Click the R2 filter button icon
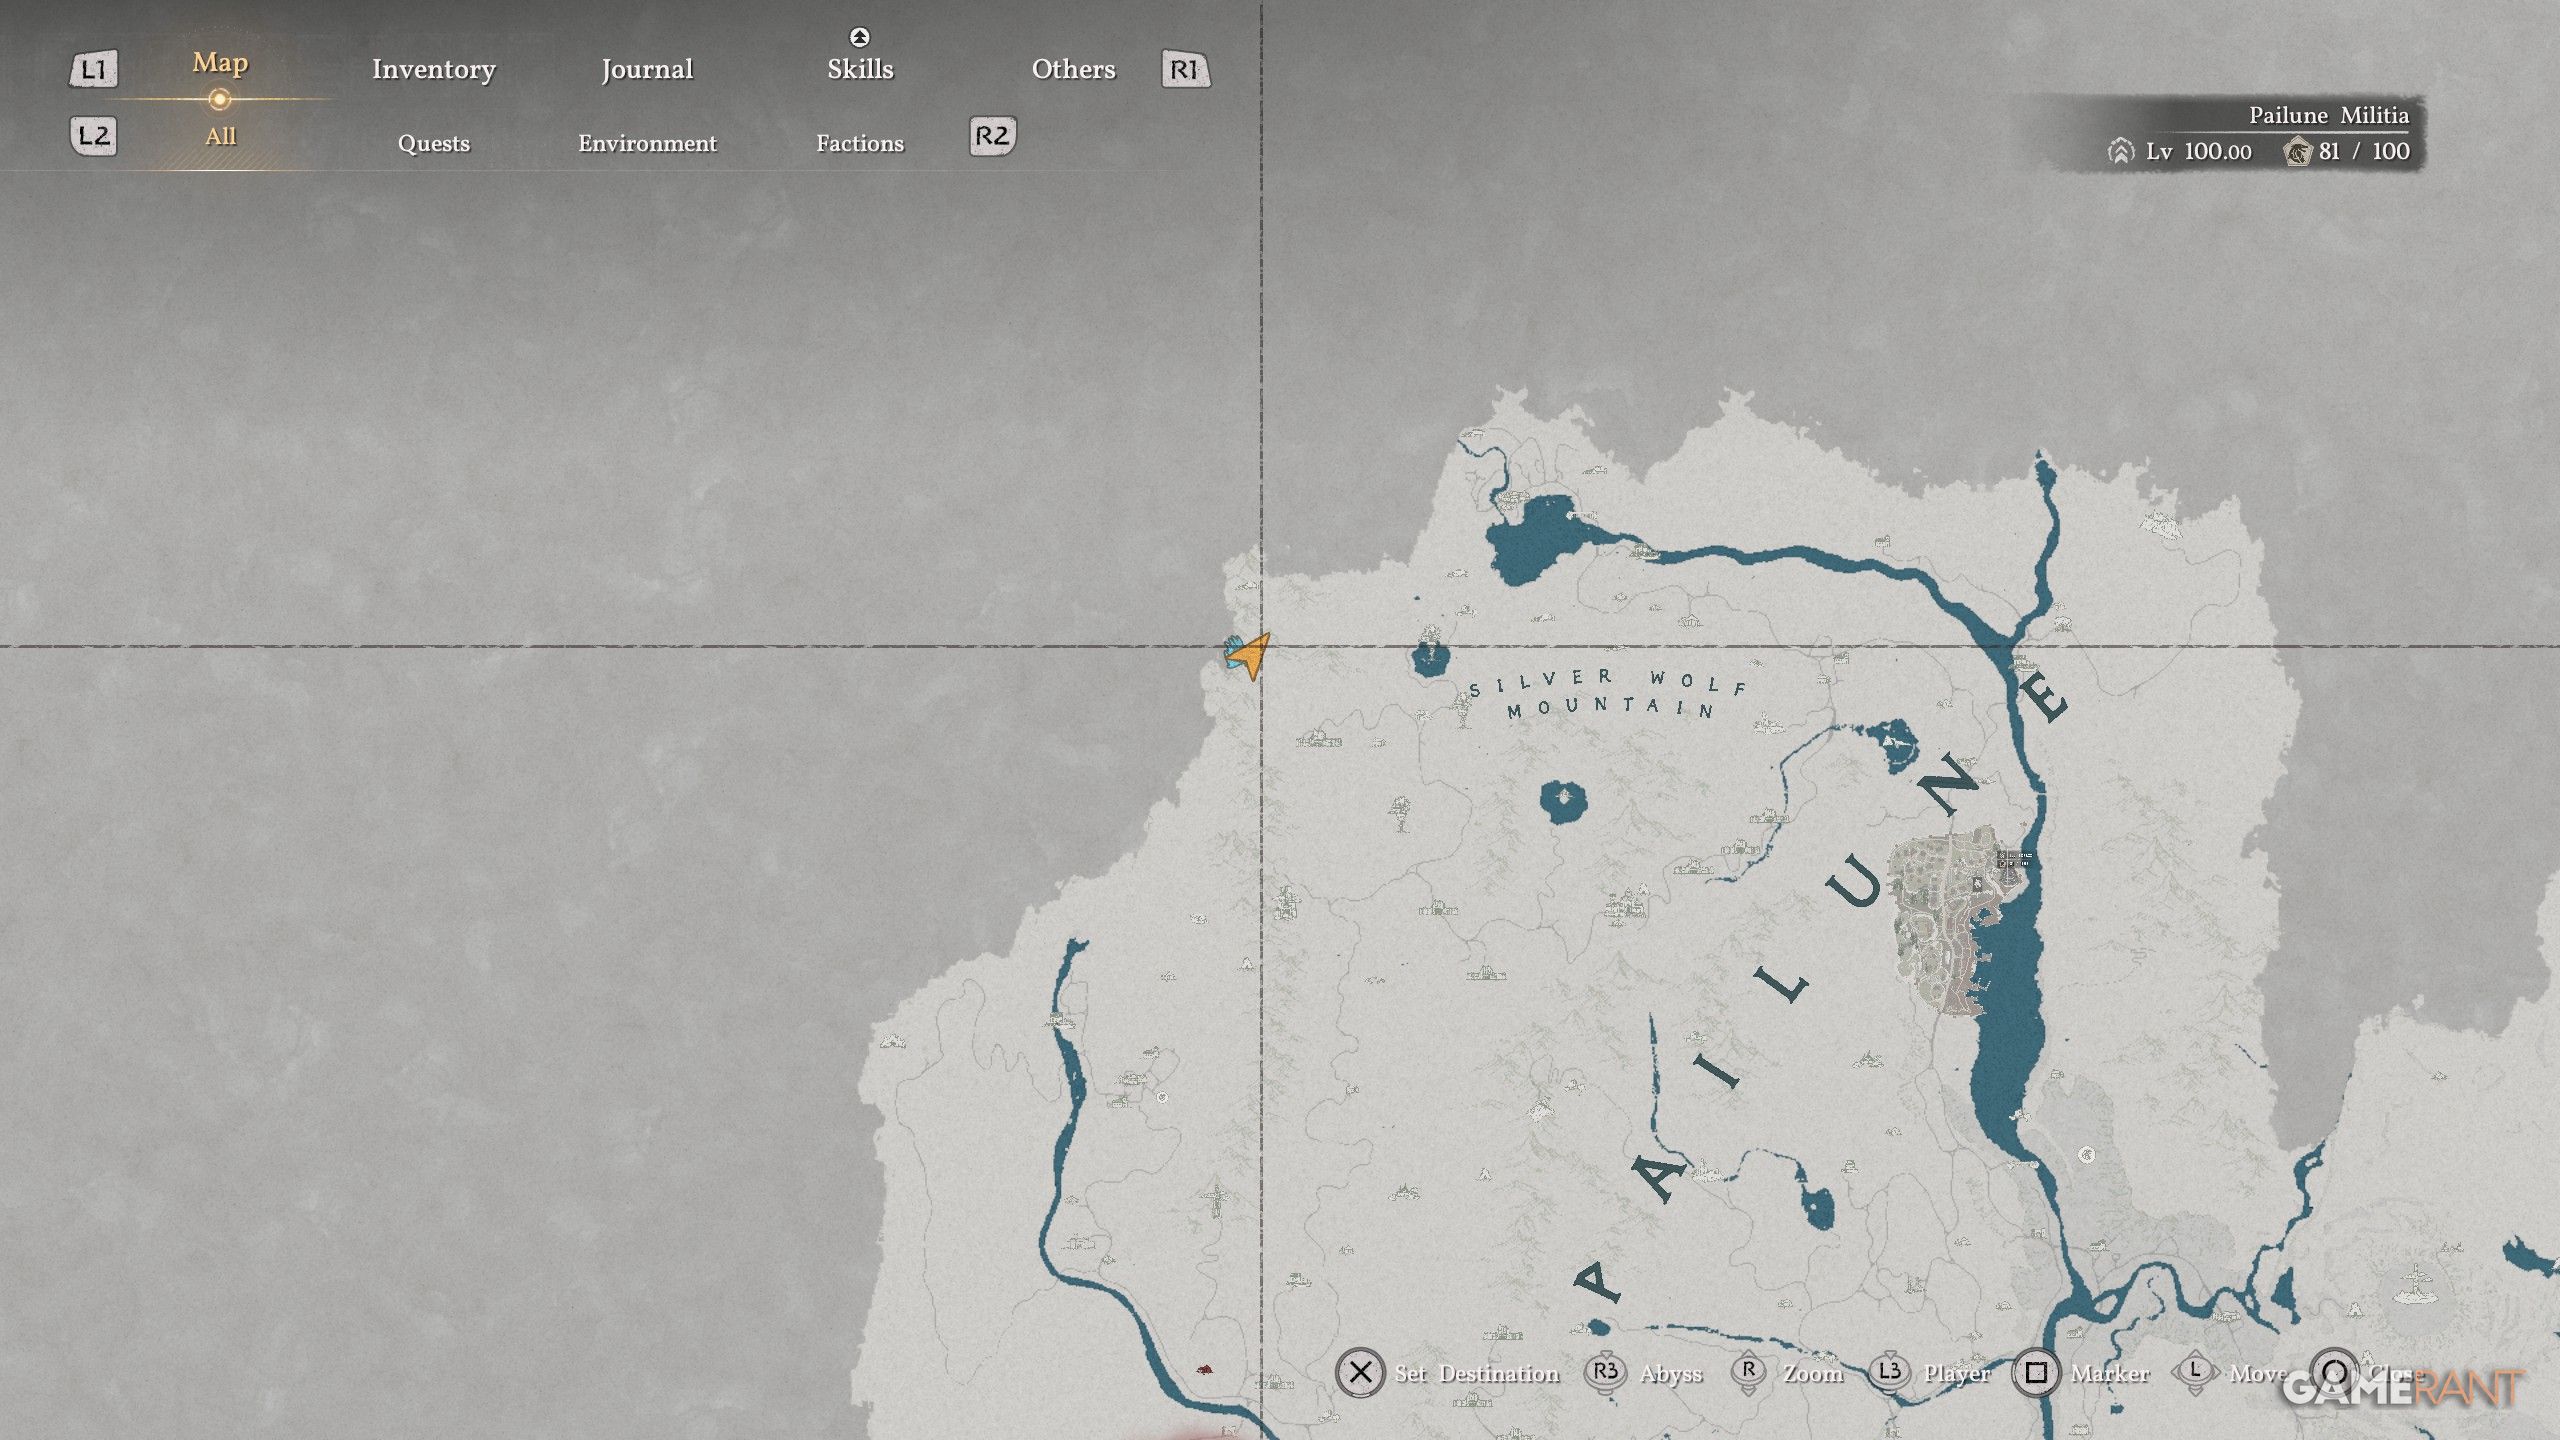This screenshot has height=1440, width=2560. [x=992, y=135]
